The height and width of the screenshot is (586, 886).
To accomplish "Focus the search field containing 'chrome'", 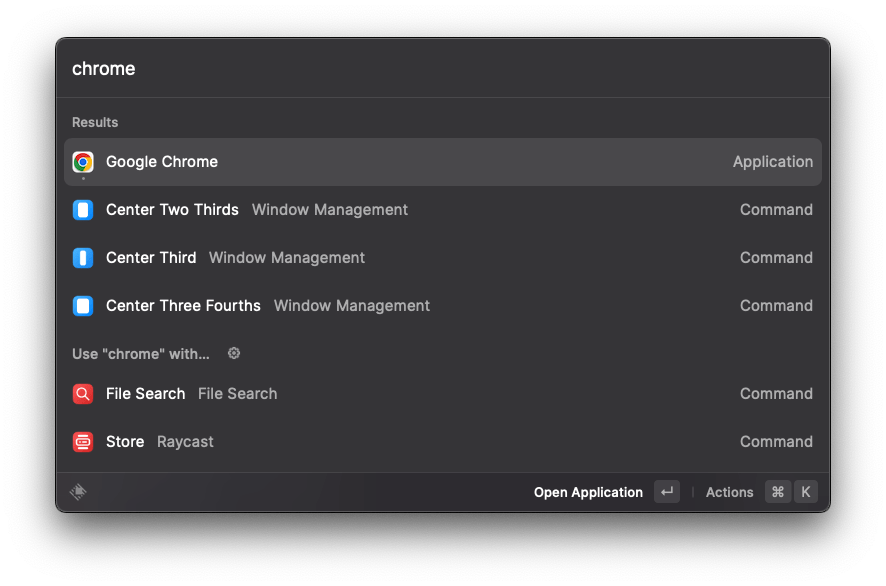I will tap(442, 68).
